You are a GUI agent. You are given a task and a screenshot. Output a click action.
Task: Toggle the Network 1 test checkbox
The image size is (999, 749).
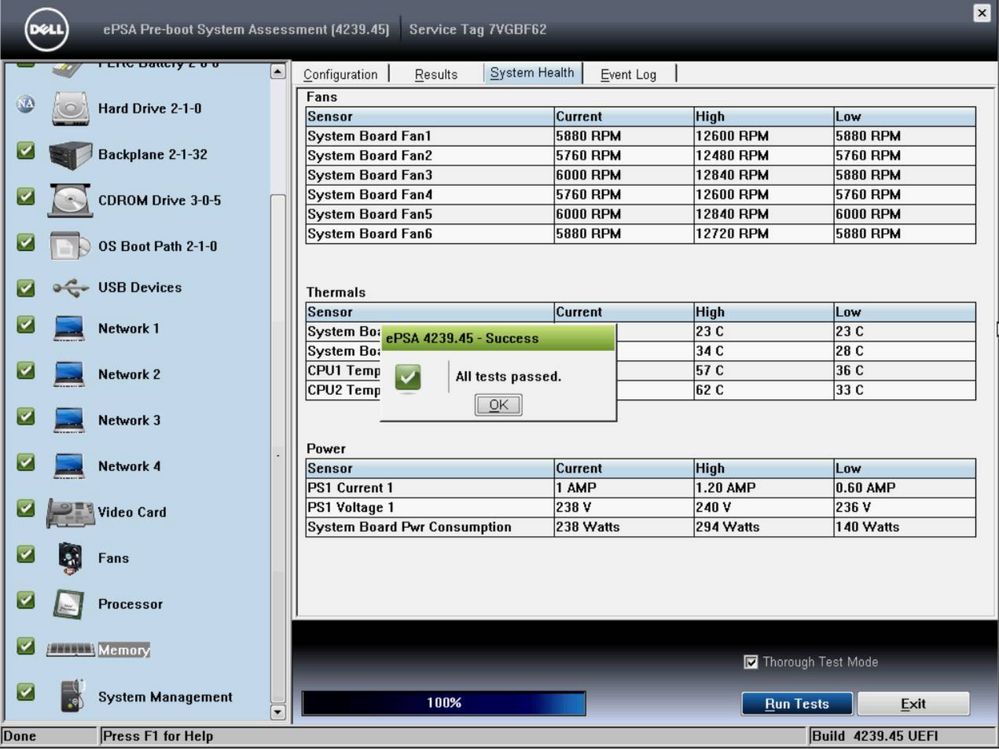point(25,325)
